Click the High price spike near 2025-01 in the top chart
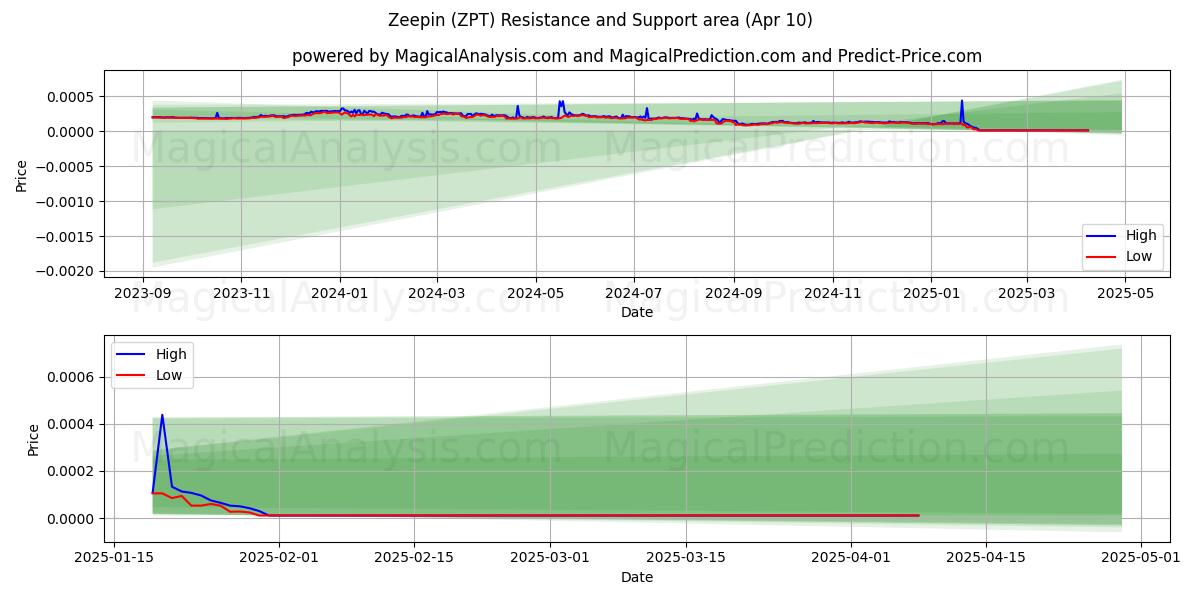Viewport: 1200px width, 600px height. click(x=962, y=101)
